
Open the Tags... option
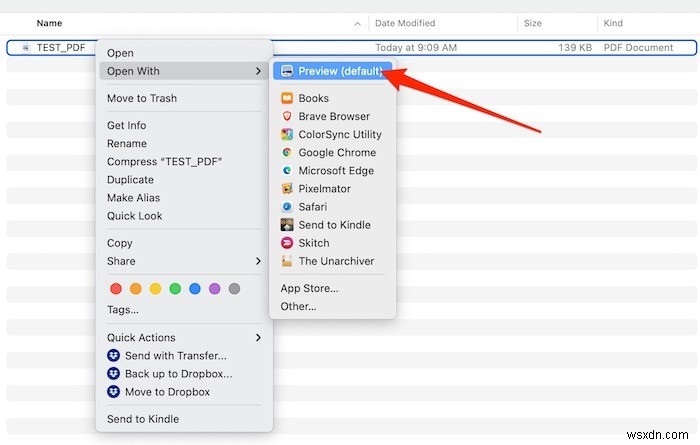click(123, 309)
